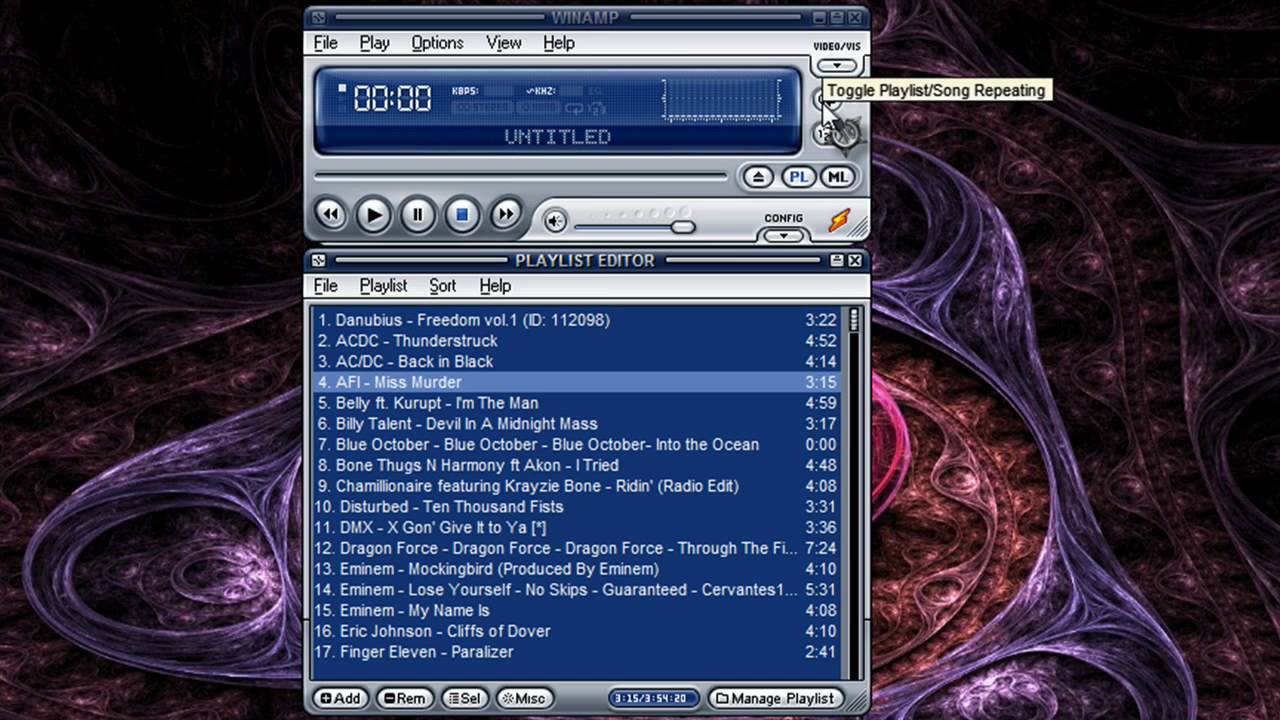
Task: Skip to the next track
Action: pyautogui.click(x=506, y=214)
